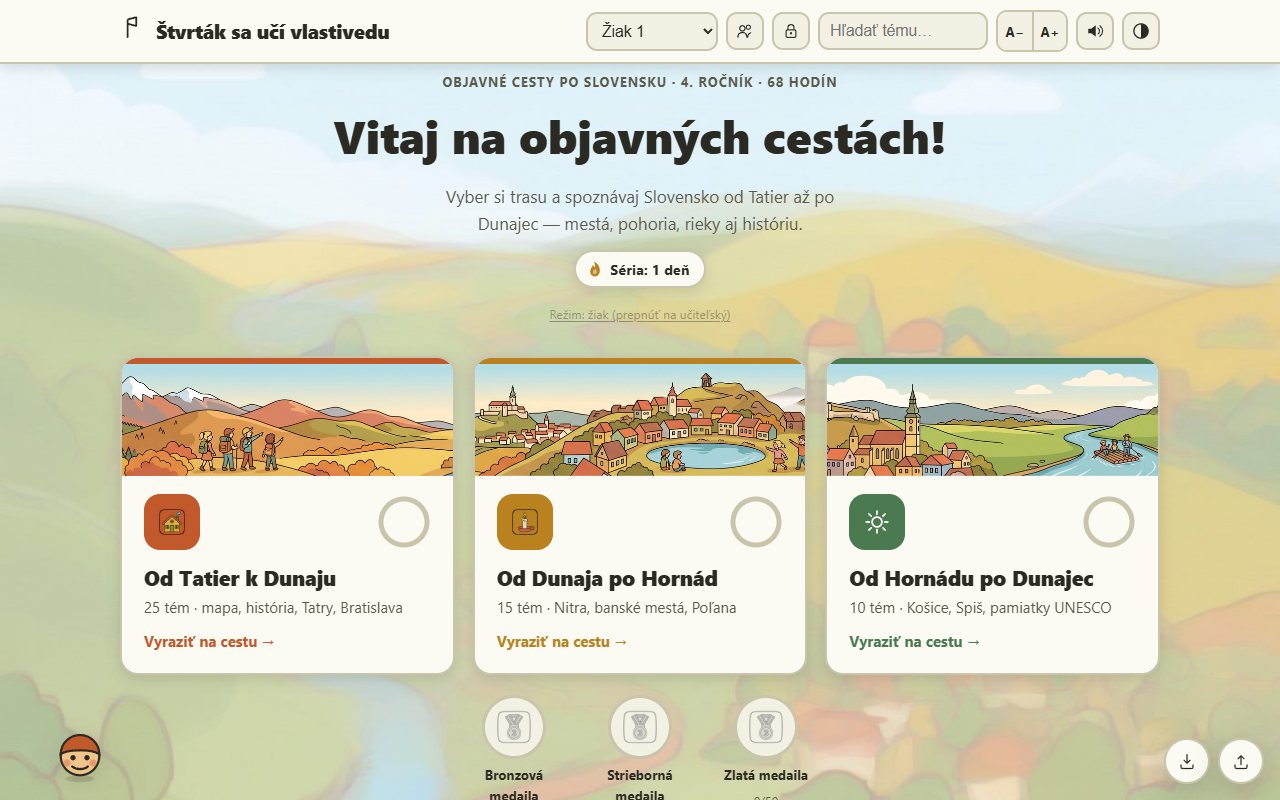This screenshot has width=1280, height=800.
Task: Open the hillside town with pond illustration
Action: pos(640,419)
